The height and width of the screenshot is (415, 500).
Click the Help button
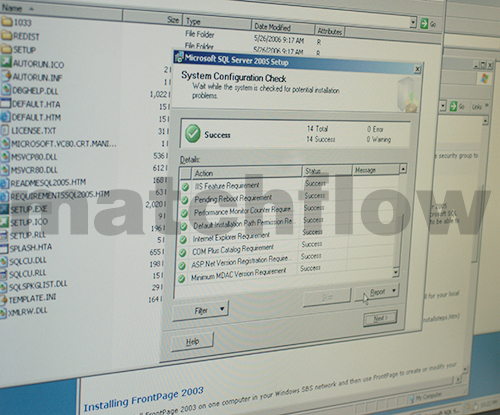click(192, 341)
